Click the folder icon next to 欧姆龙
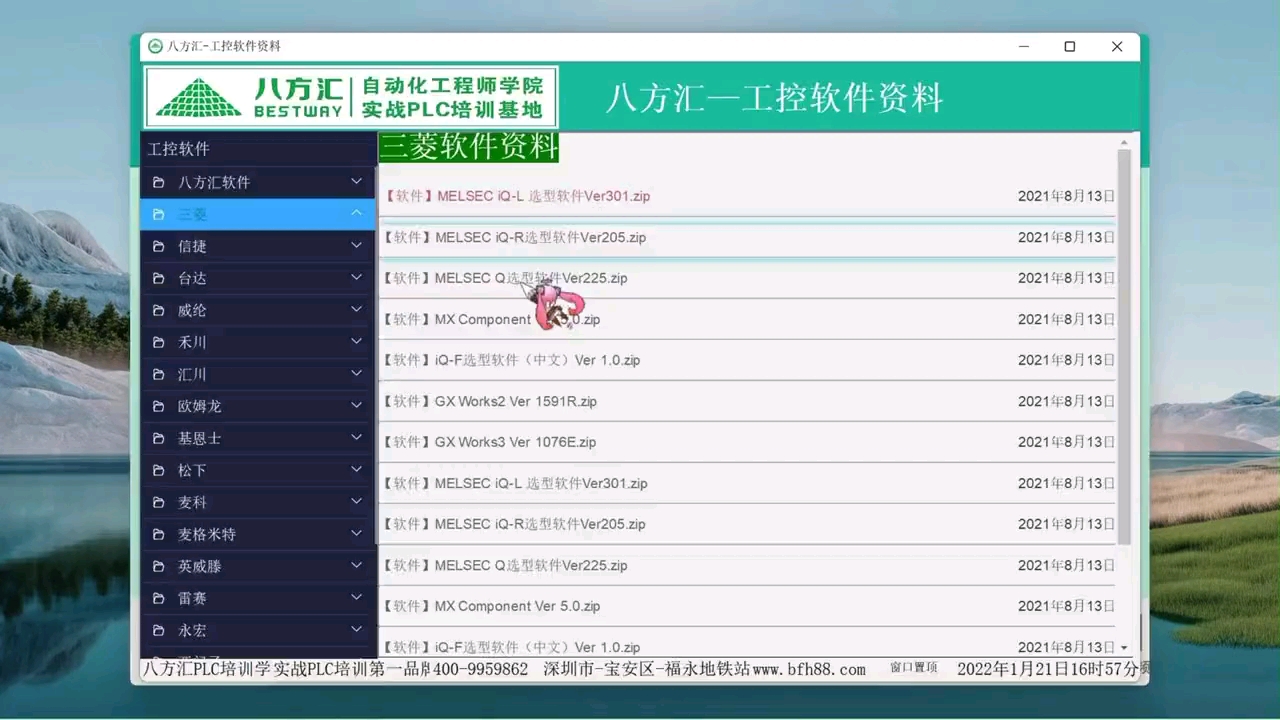This screenshot has height=720, width=1280. coord(159,406)
